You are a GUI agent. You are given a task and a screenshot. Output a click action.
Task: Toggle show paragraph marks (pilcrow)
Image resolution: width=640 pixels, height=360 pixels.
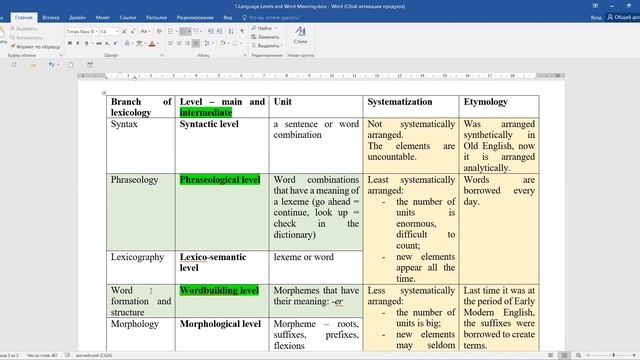[x=242, y=31]
